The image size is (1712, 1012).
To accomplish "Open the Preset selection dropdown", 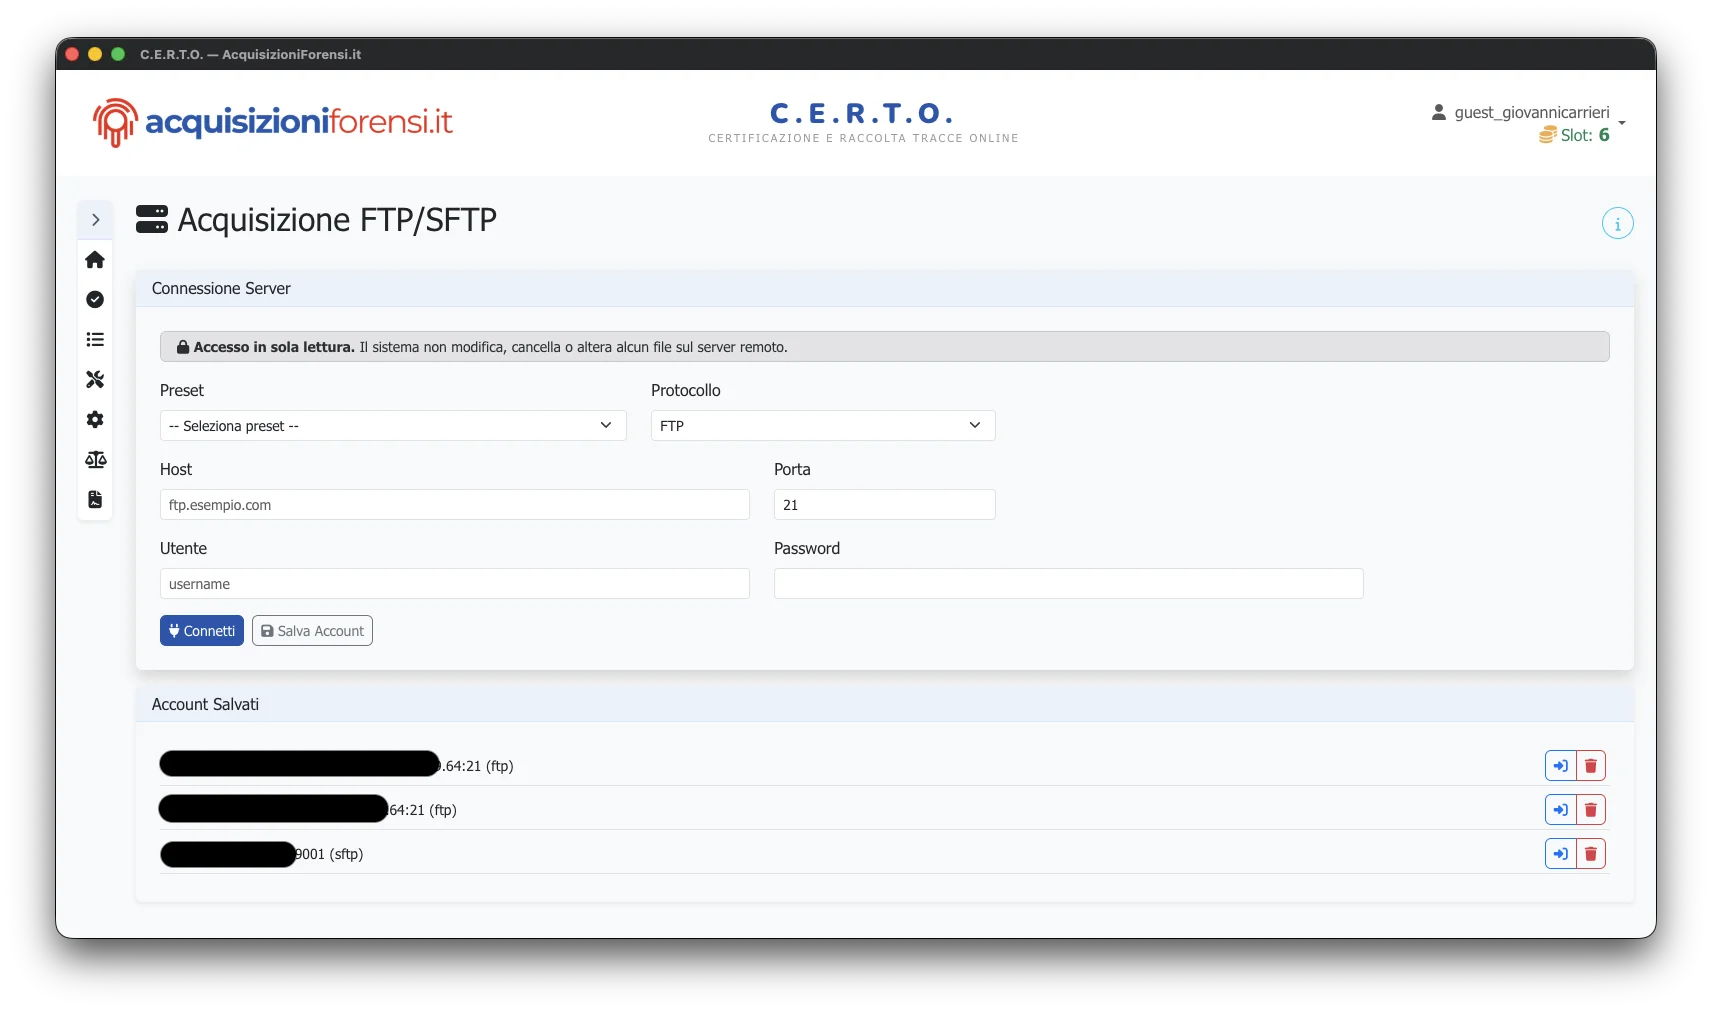I will pos(392,425).
